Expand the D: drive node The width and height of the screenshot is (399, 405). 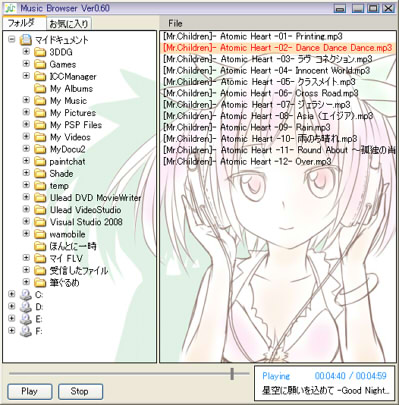pyautogui.click(x=12, y=306)
